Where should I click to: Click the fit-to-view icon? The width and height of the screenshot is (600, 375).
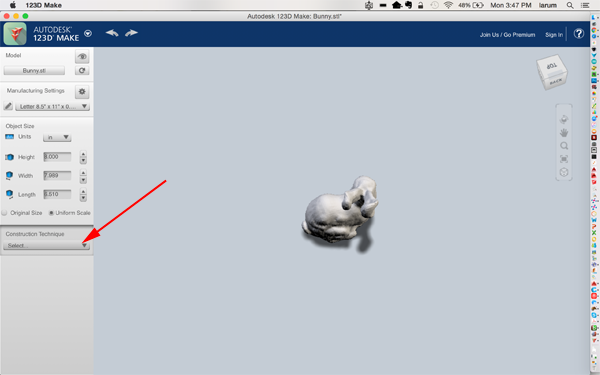click(x=564, y=159)
